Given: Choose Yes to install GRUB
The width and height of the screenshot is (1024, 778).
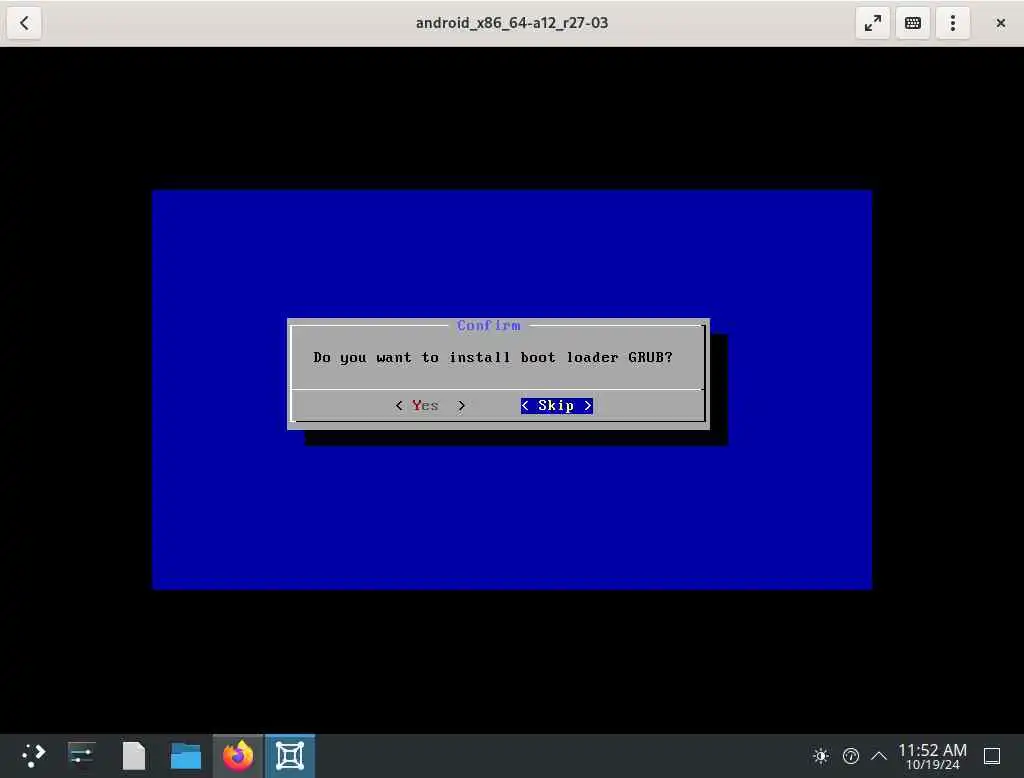Looking at the screenshot, I should [430, 406].
